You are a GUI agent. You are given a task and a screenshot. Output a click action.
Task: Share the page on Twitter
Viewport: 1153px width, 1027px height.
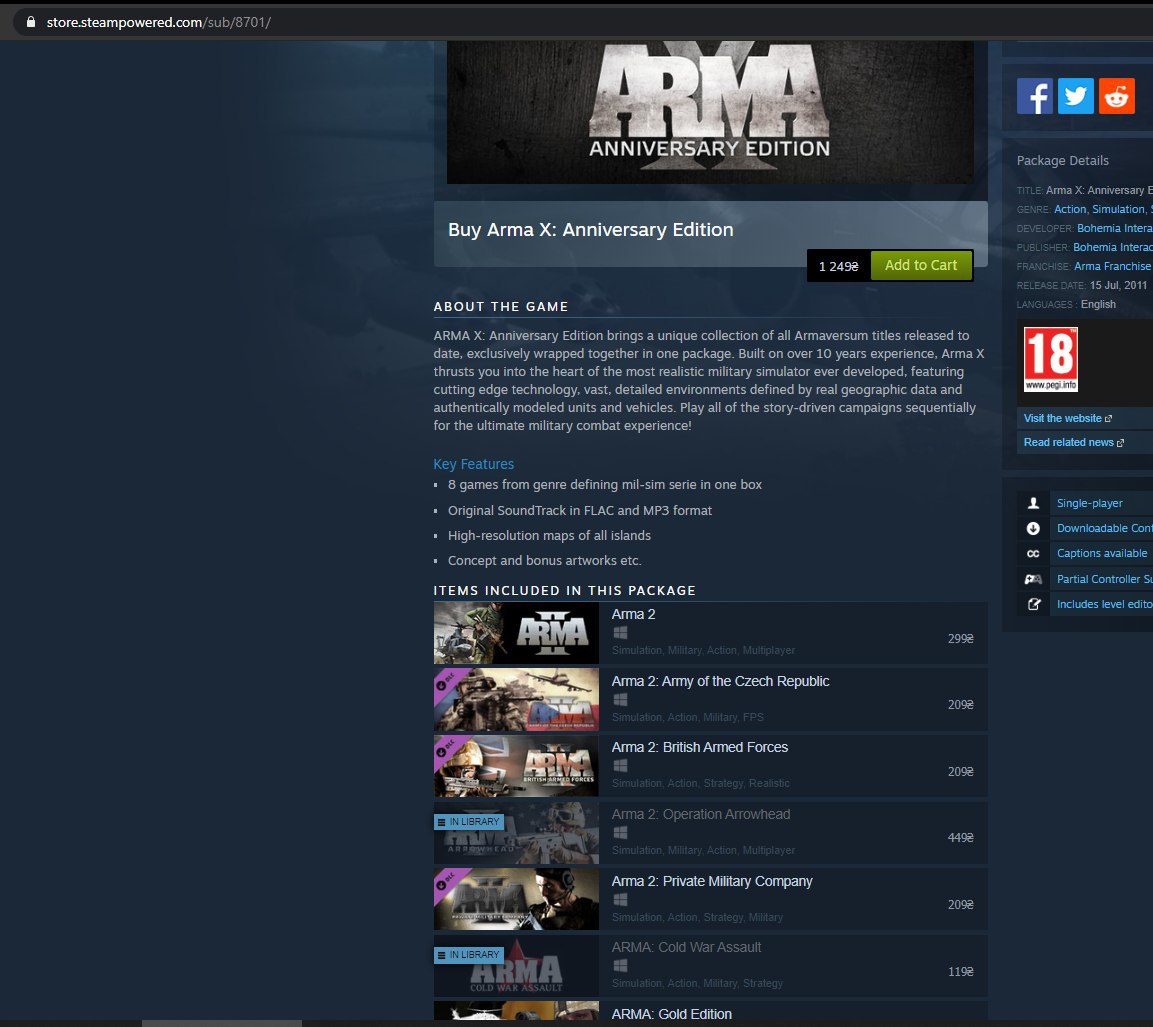pos(1075,96)
